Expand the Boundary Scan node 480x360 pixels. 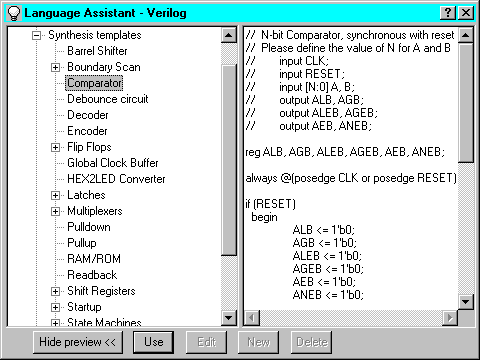pyautogui.click(x=55, y=67)
